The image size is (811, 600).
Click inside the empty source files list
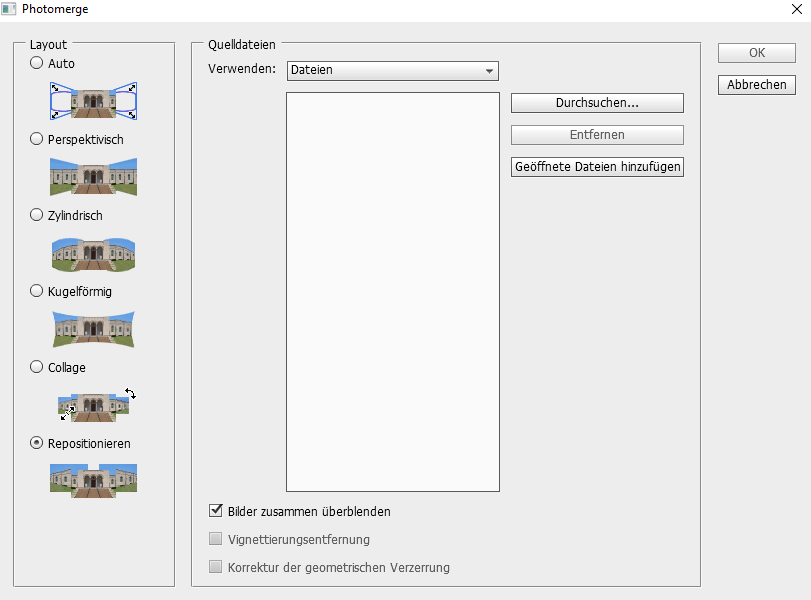tap(392, 291)
